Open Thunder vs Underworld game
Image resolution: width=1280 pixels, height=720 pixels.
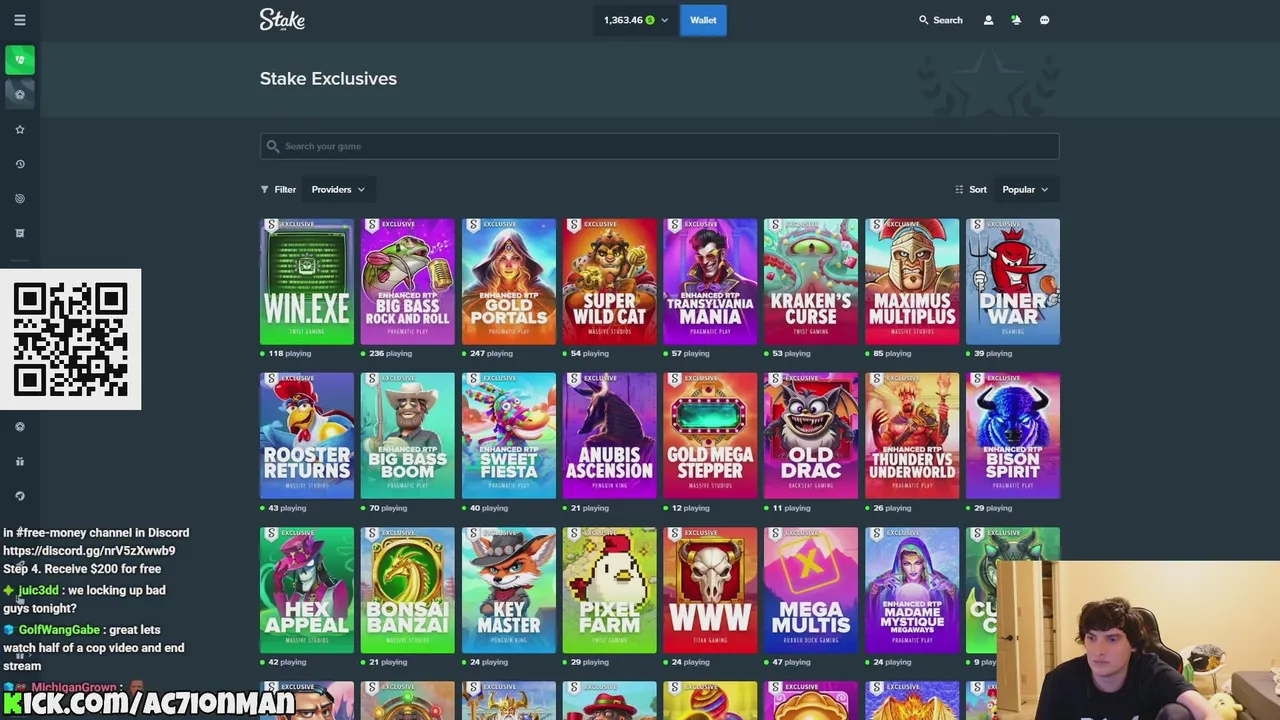coord(912,436)
